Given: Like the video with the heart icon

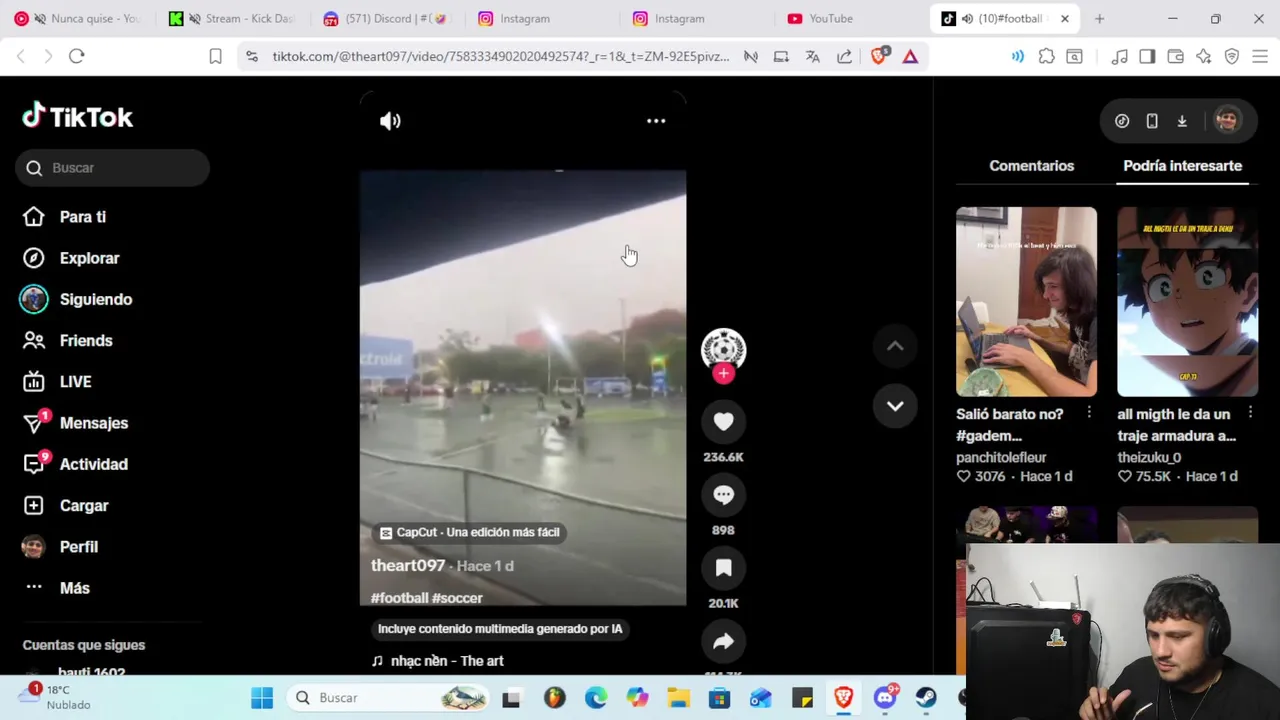Looking at the screenshot, I should 723,422.
